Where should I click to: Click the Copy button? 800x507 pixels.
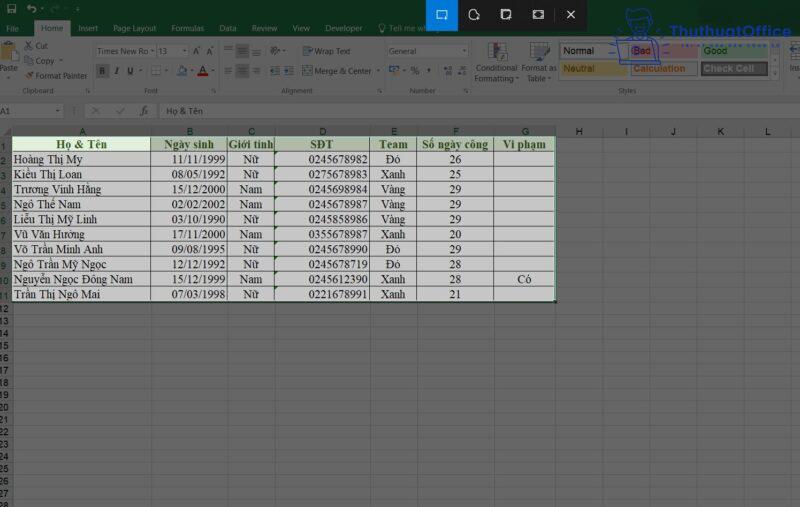tap(40, 61)
